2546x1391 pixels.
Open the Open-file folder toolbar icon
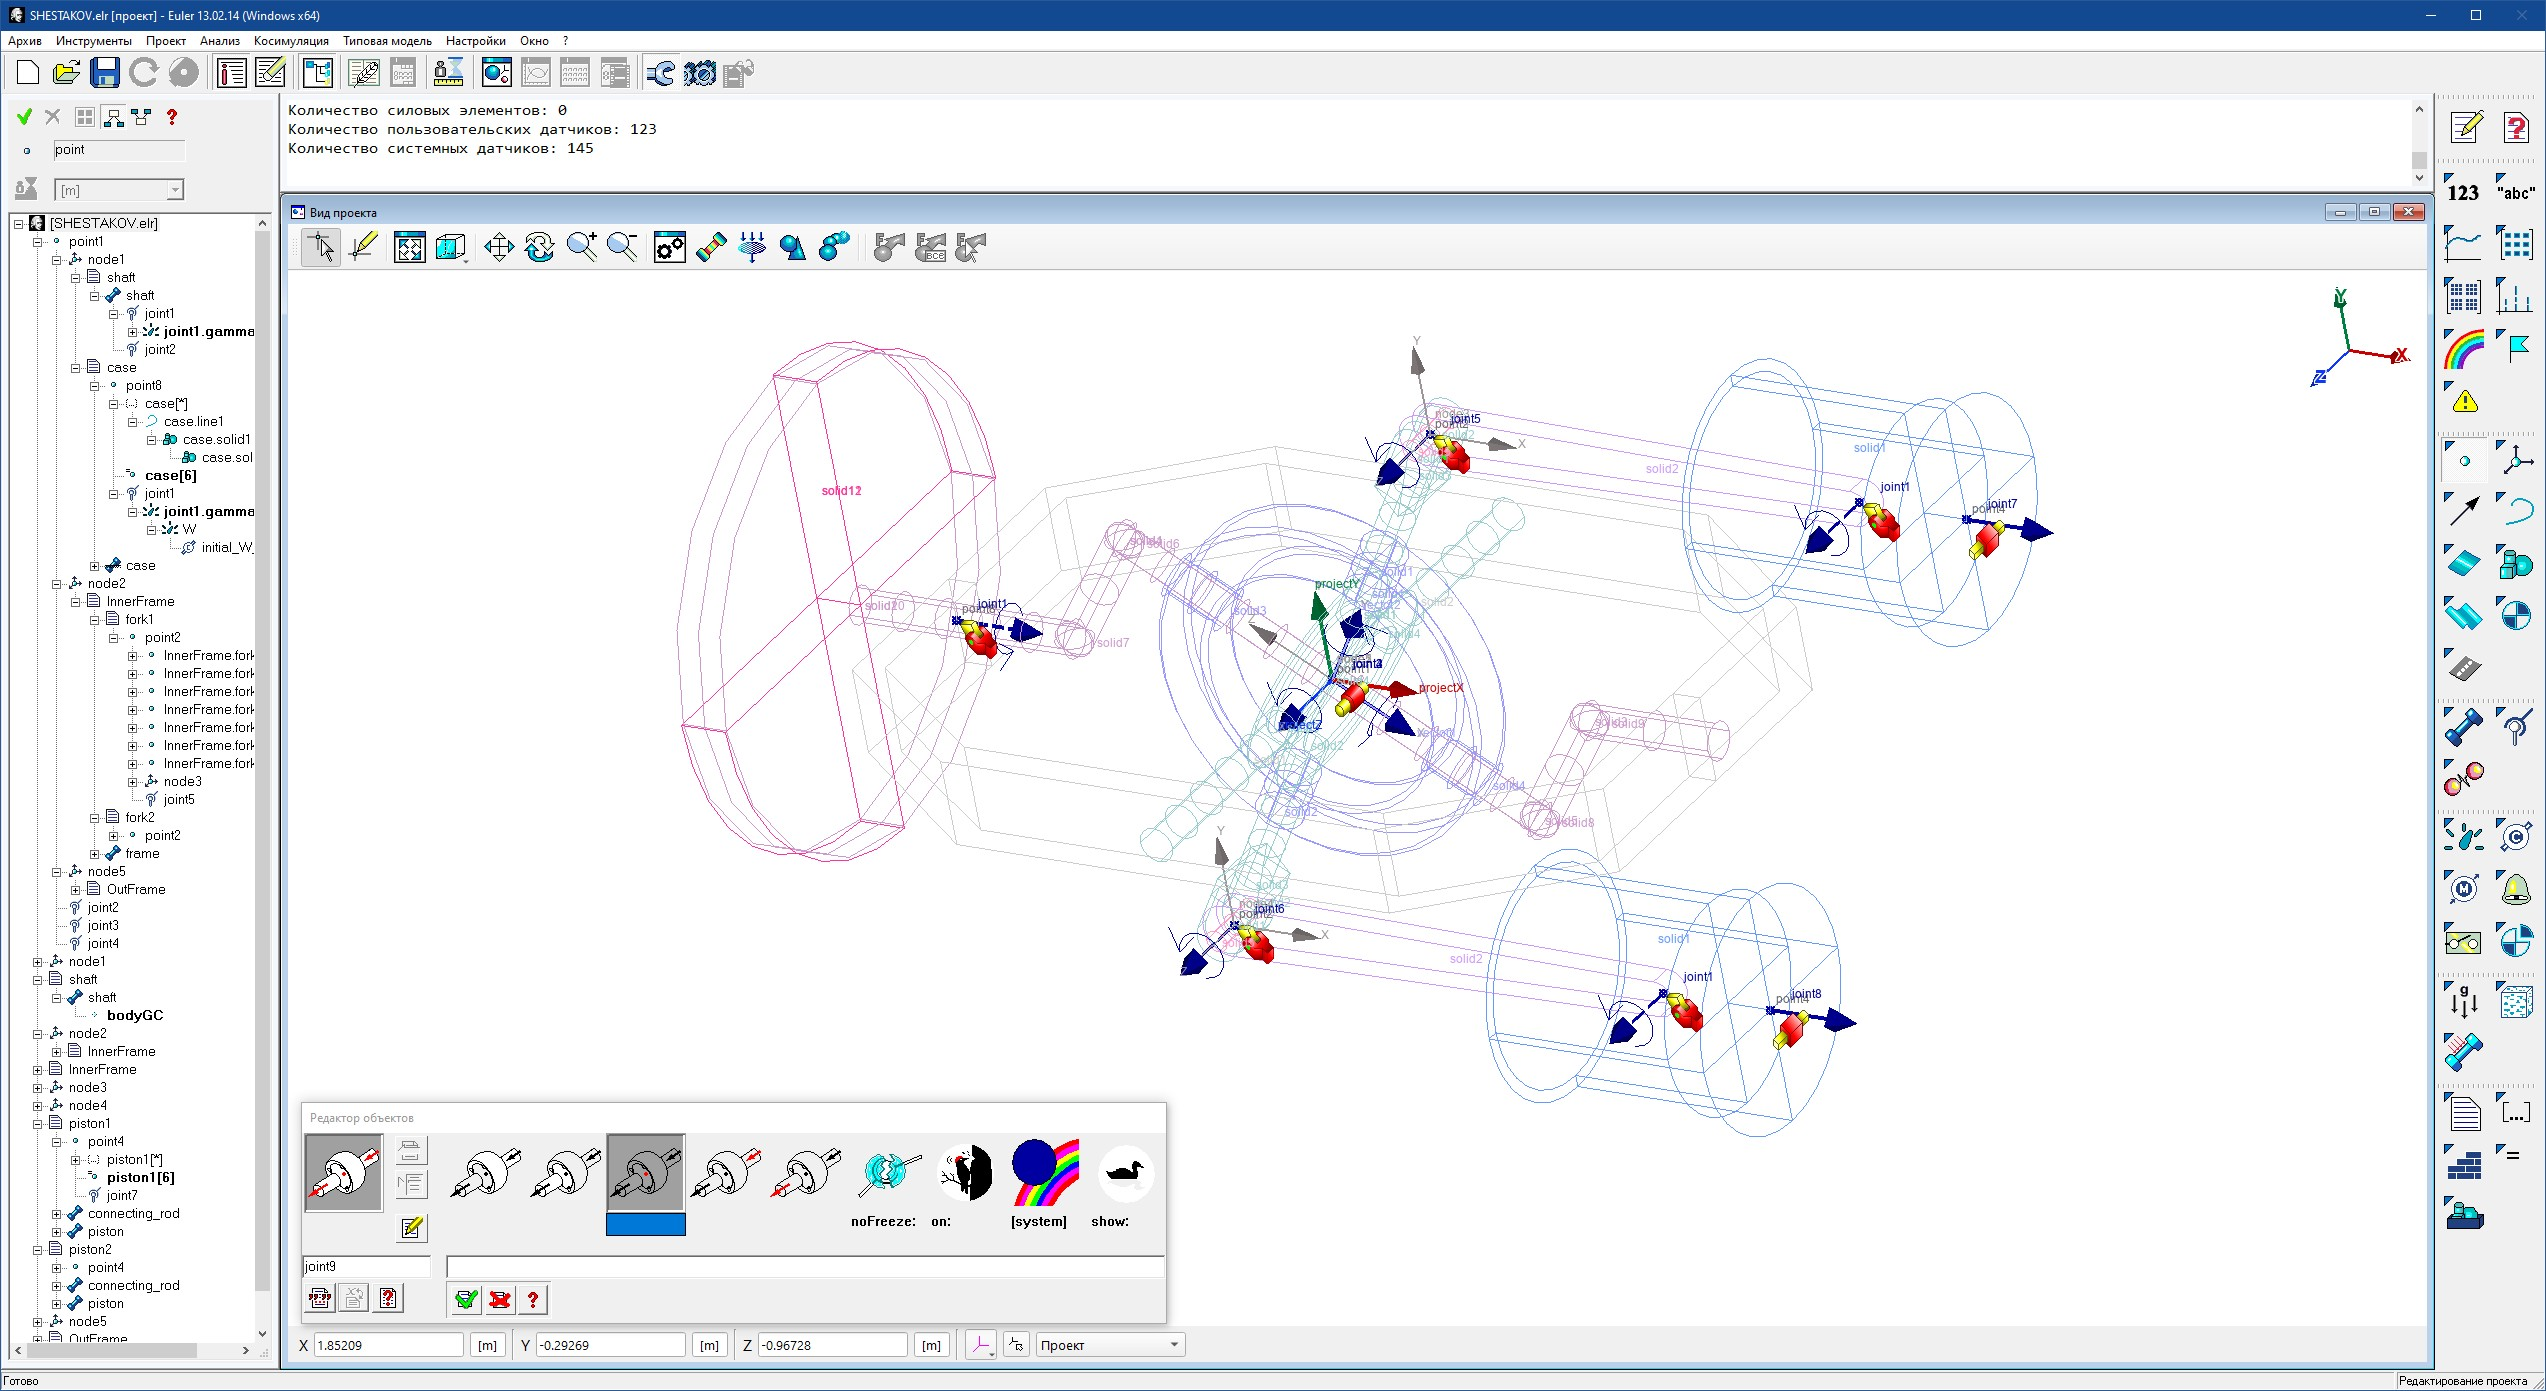coord(66,72)
